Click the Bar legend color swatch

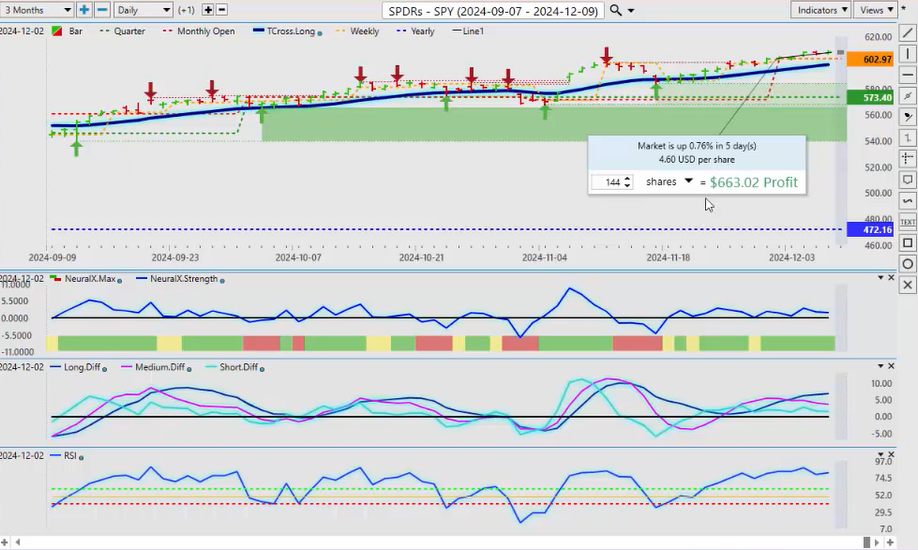point(57,31)
